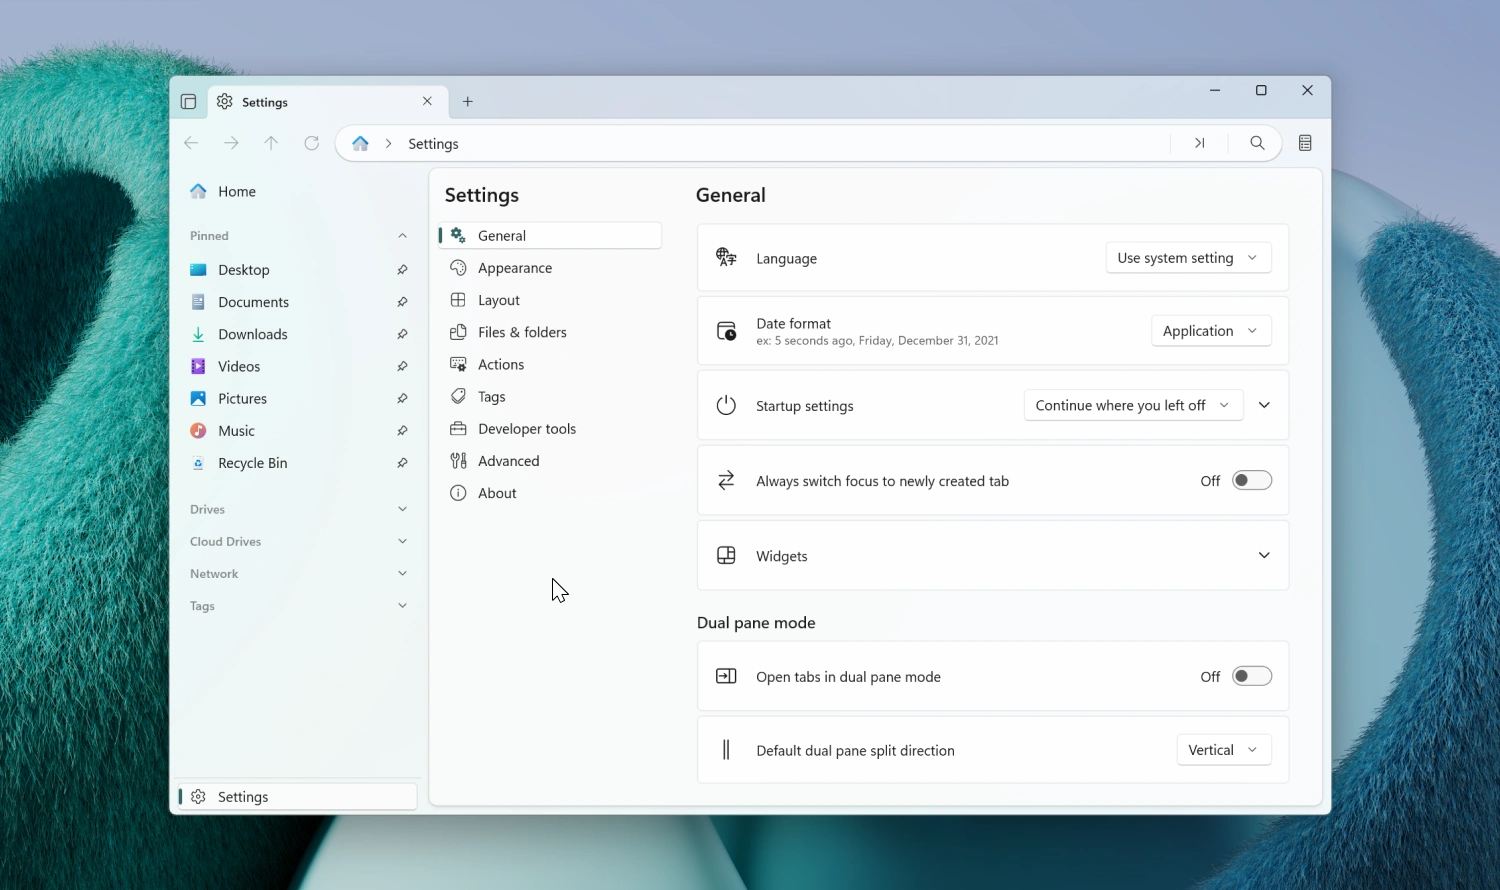Add a new tab with plus button

point(467,101)
